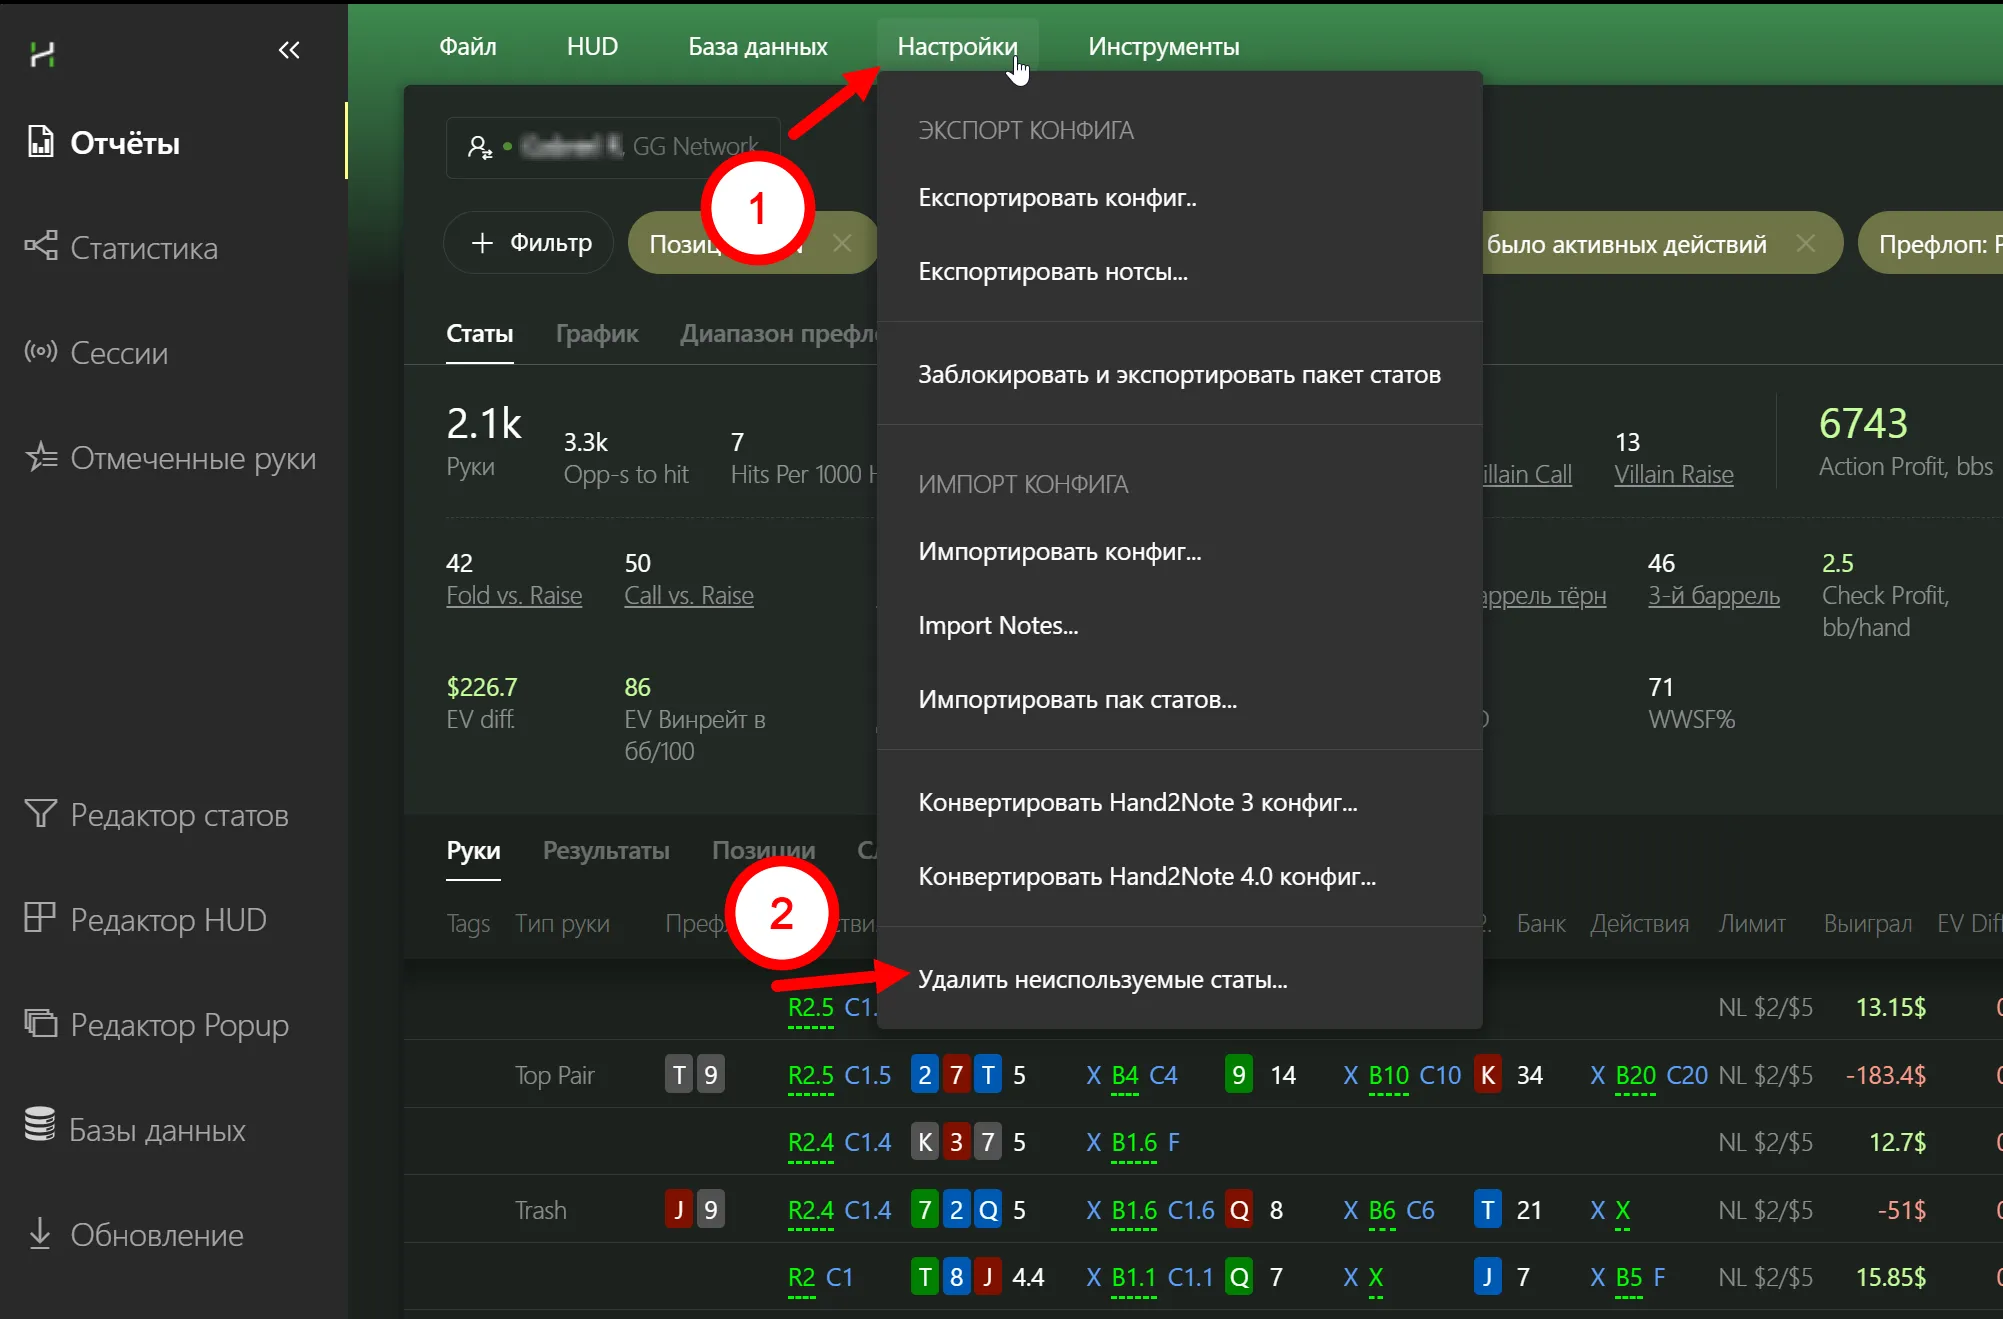Select 'Импортировать конфиг...' from the menu
The image size is (2003, 1319).
[x=1059, y=551]
